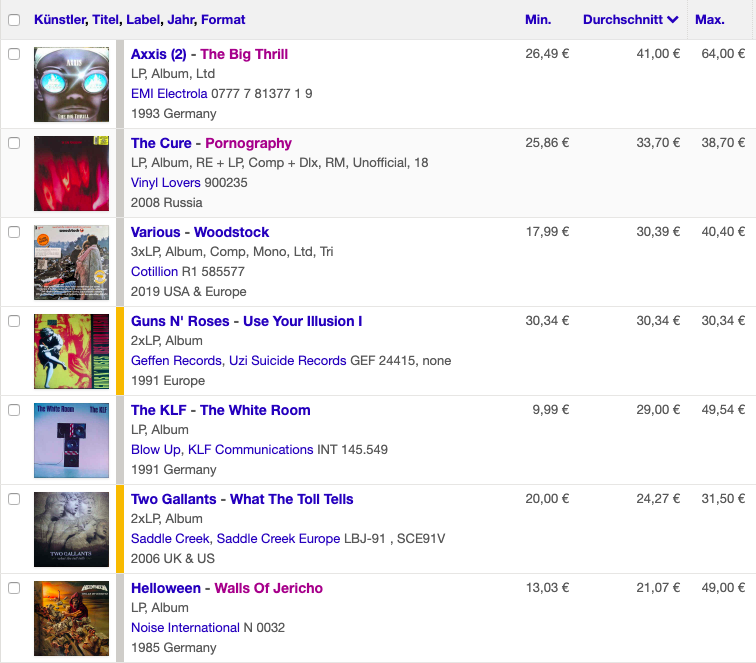Screen dimensions: 756x663
Task: Open release The Big Thrill
Action: tap(244, 54)
